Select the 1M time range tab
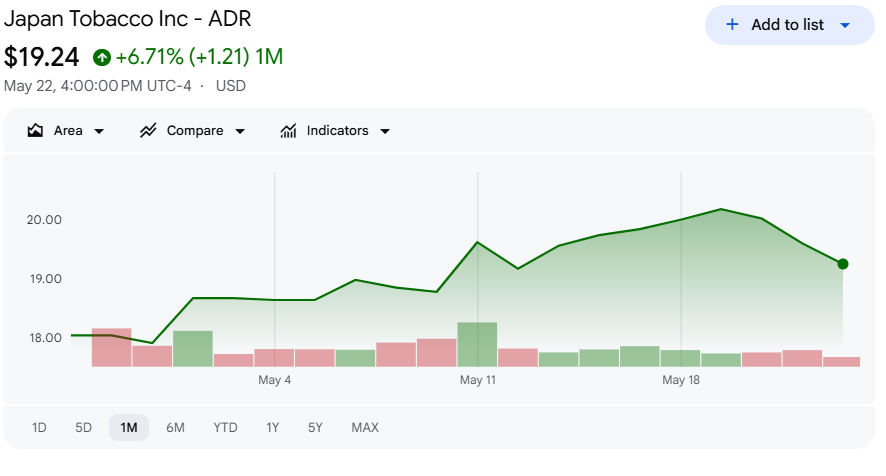The width and height of the screenshot is (886, 476). click(129, 427)
